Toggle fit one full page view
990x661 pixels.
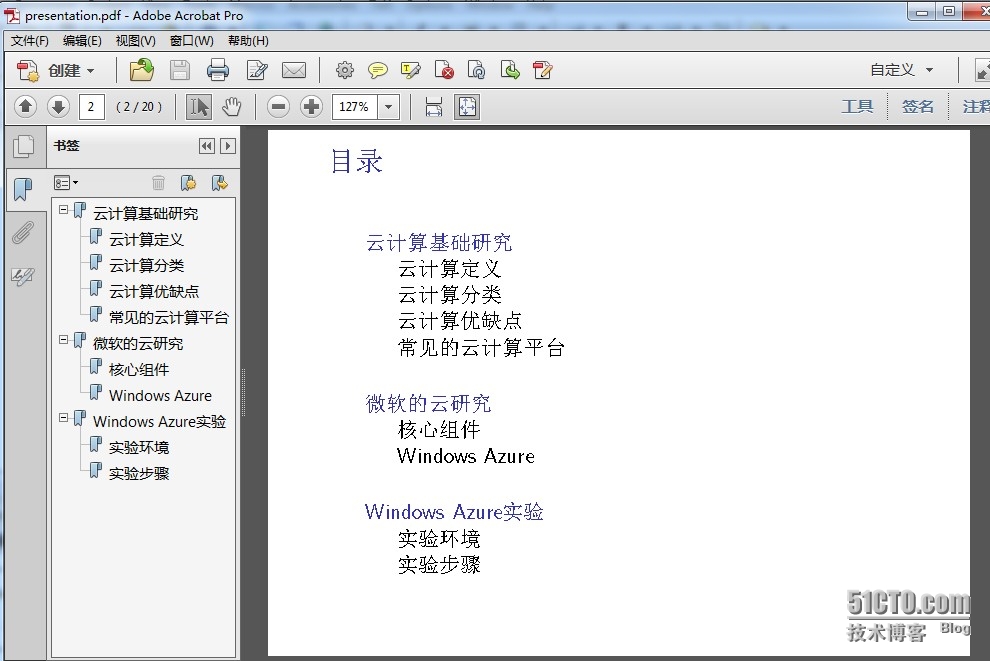click(x=467, y=107)
